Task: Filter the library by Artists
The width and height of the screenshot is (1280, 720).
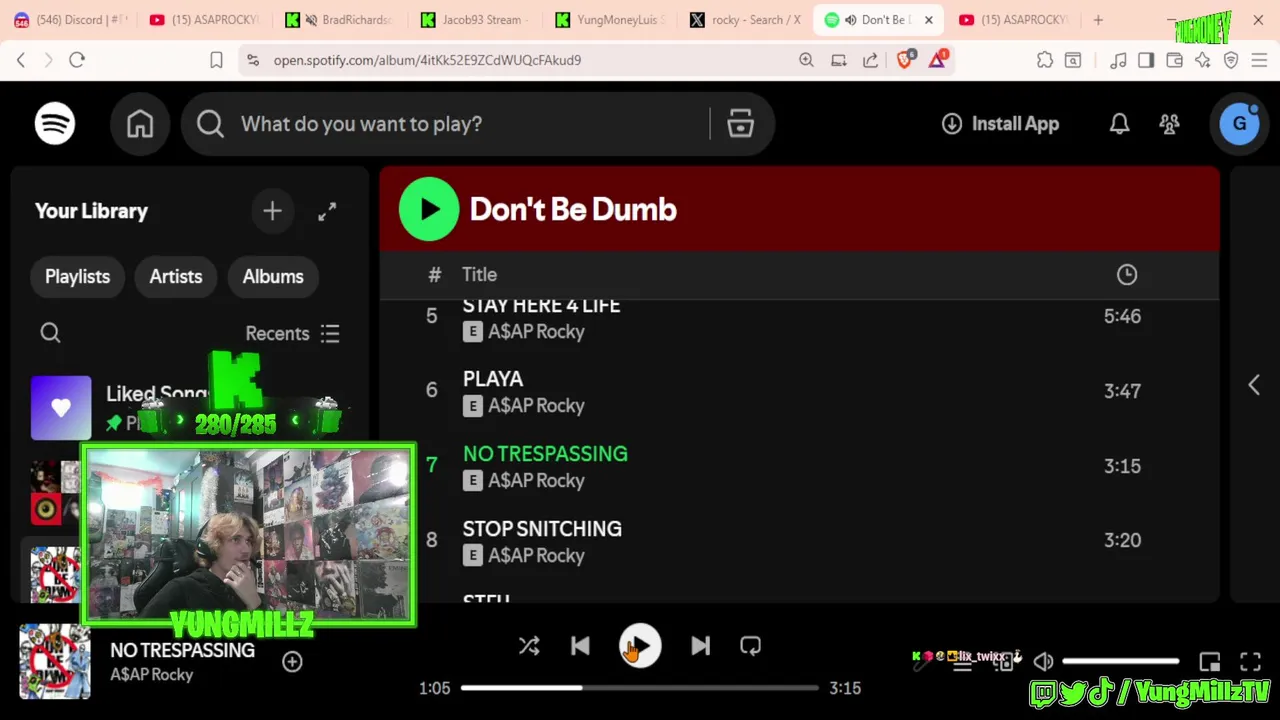Action: (x=176, y=277)
